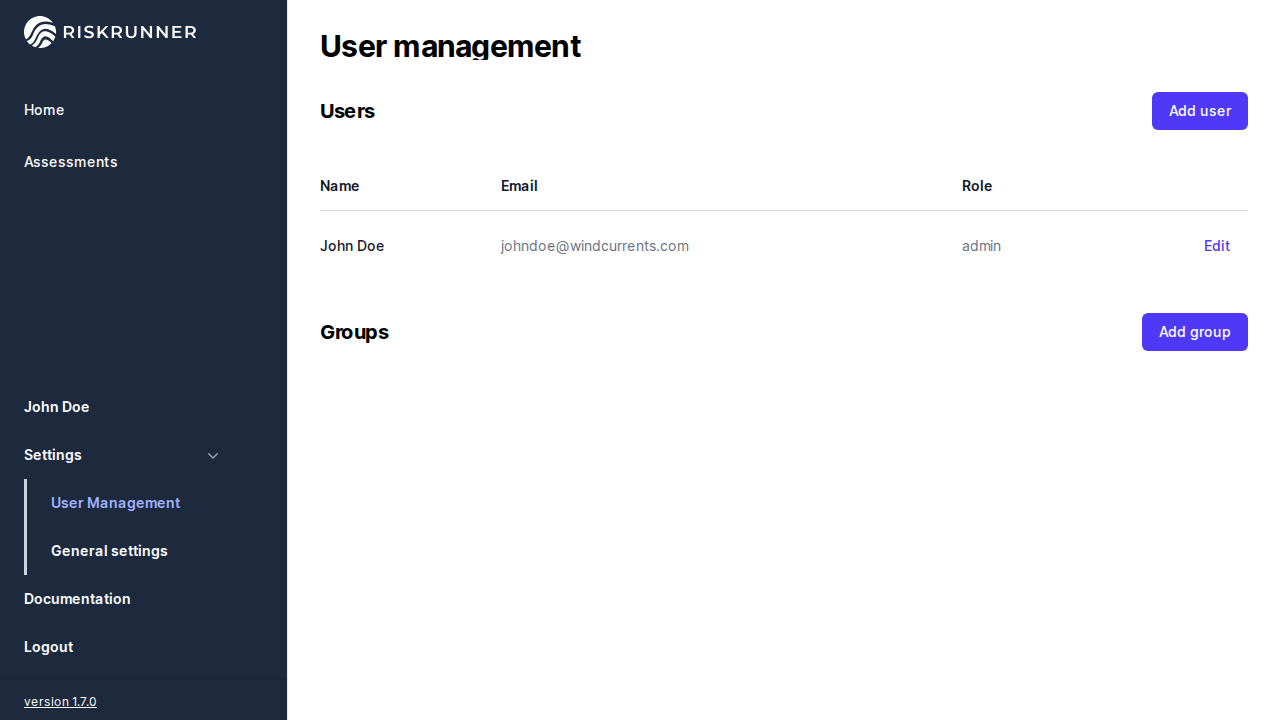
Task: Open General settings submenu item
Action: 109,551
